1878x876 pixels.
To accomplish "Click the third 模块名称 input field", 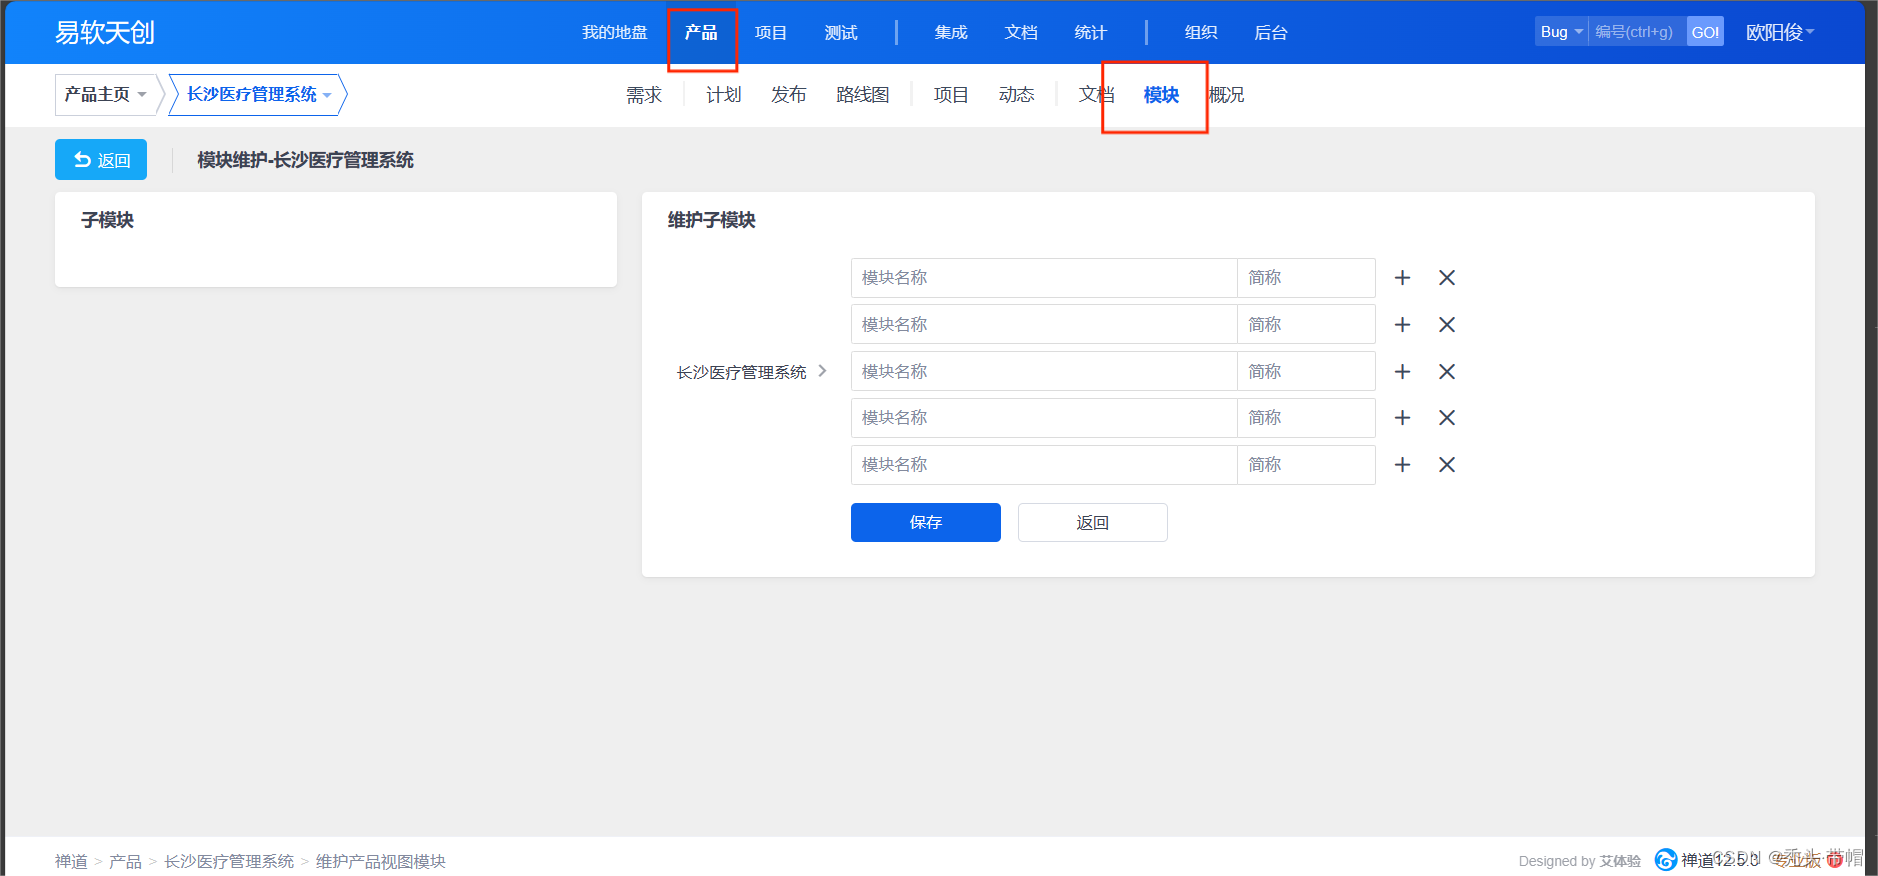I will (x=1044, y=371).
